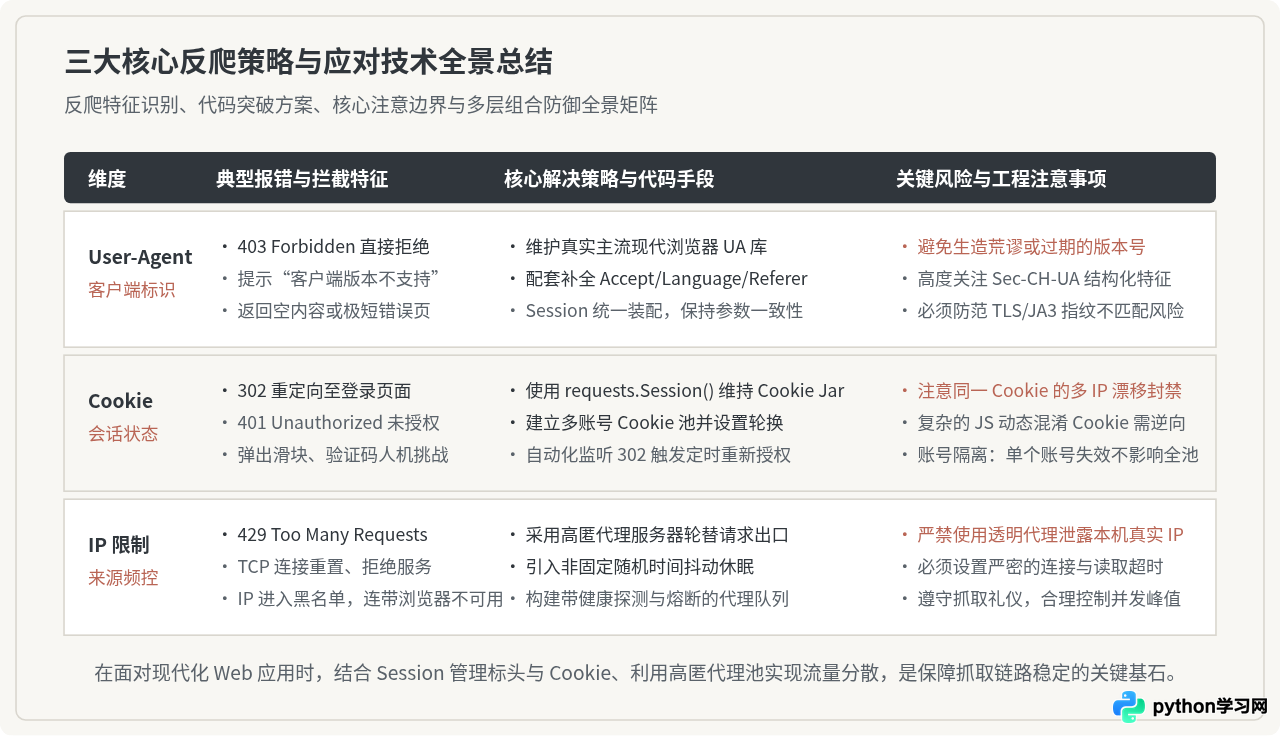Select the "关键风险与工程注意事项" column header

click(x=1001, y=179)
